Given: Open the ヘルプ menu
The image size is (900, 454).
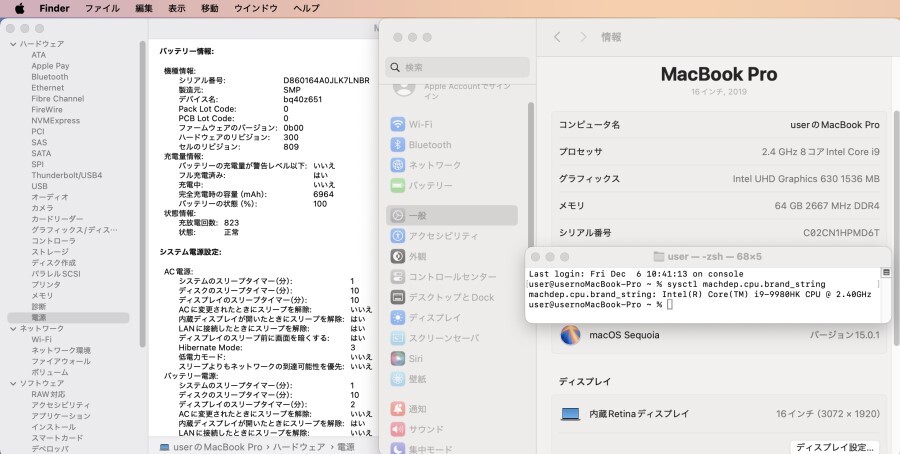Looking at the screenshot, I should [307, 8].
